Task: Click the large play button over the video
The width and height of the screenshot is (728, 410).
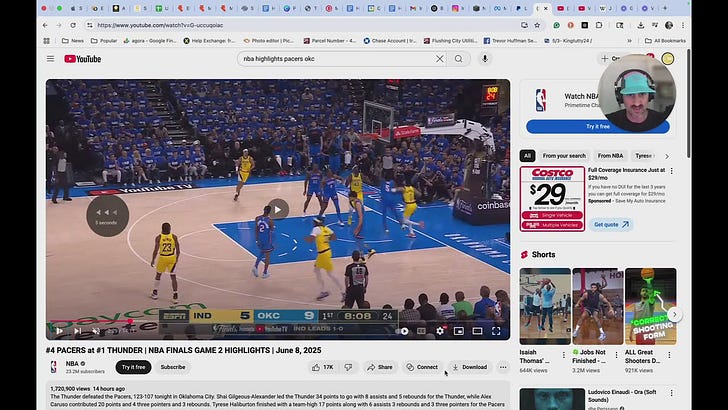Action: pos(278,209)
